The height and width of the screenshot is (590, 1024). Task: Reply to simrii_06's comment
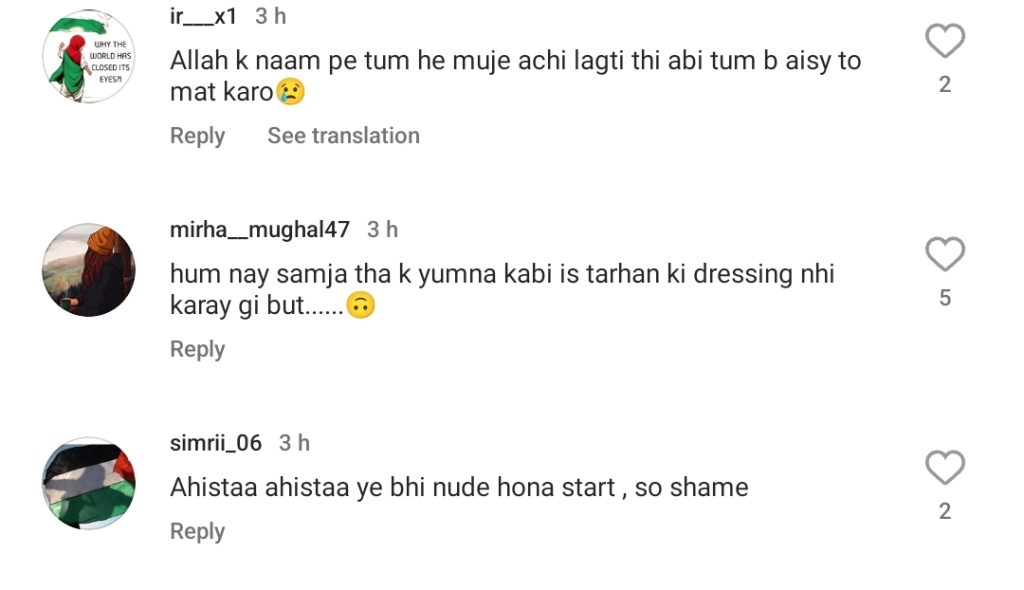click(x=197, y=531)
